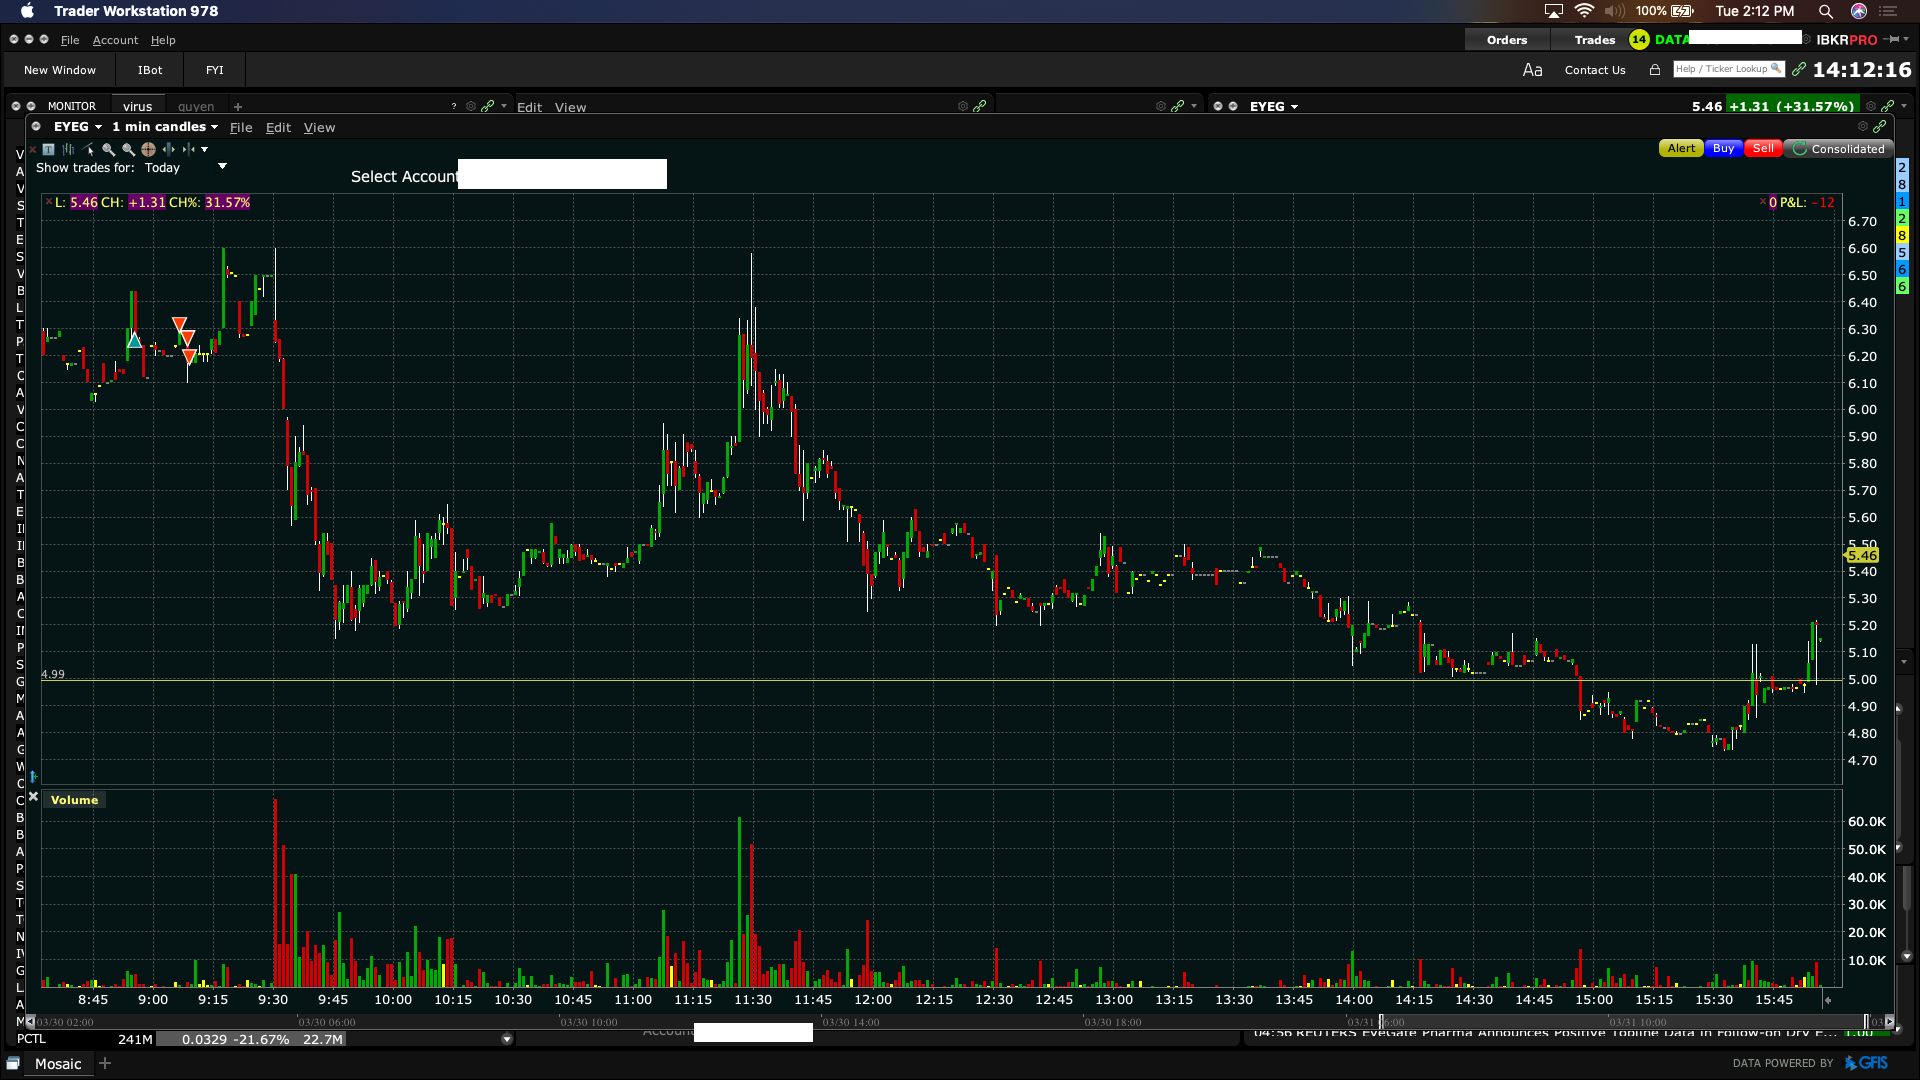The image size is (1920, 1080).
Task: Click the yellow 14 notifications badge
Action: click(x=1638, y=40)
